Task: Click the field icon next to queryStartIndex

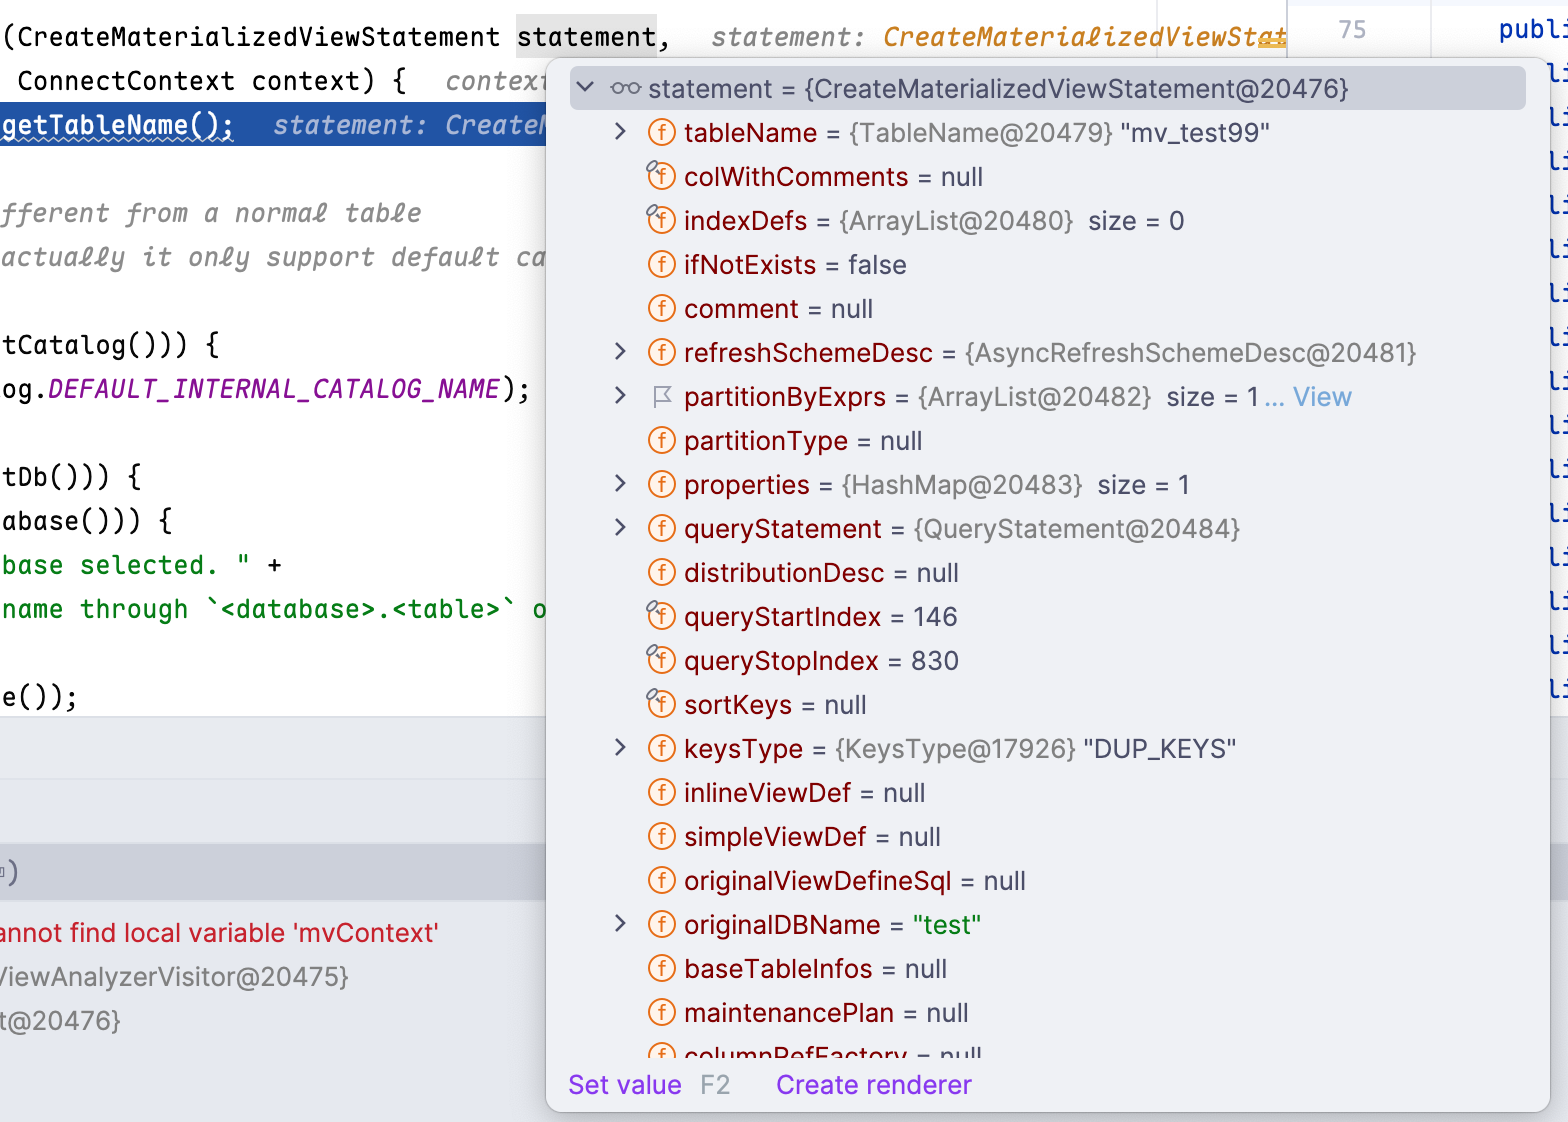Action: (x=661, y=616)
